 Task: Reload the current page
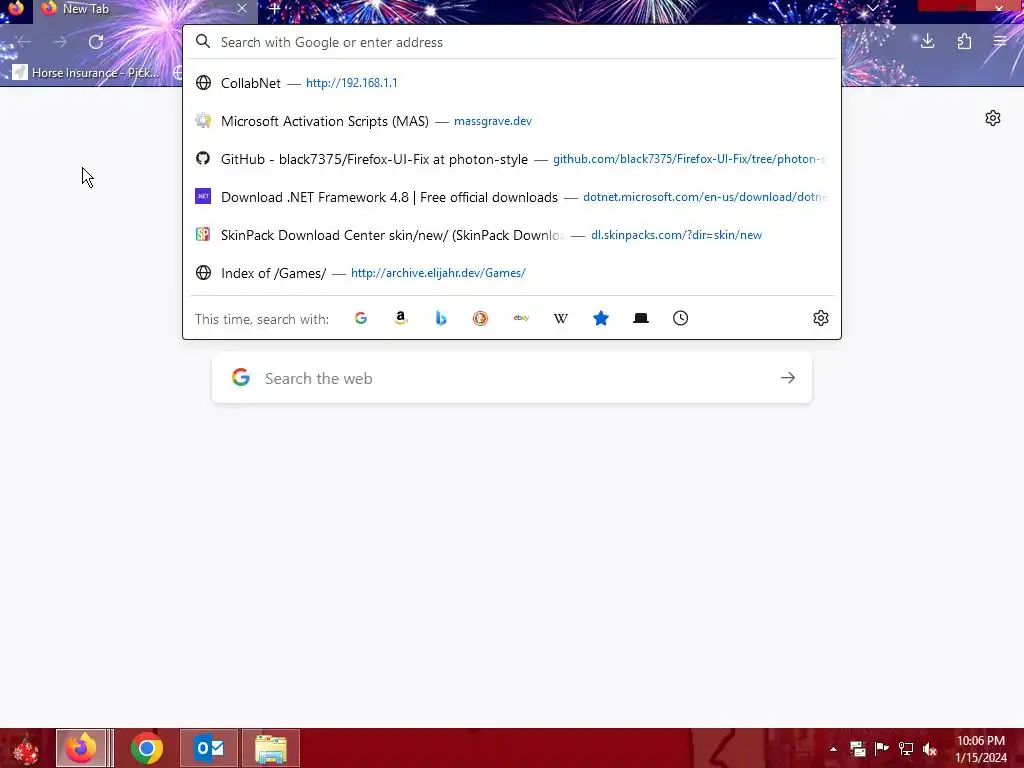[96, 42]
